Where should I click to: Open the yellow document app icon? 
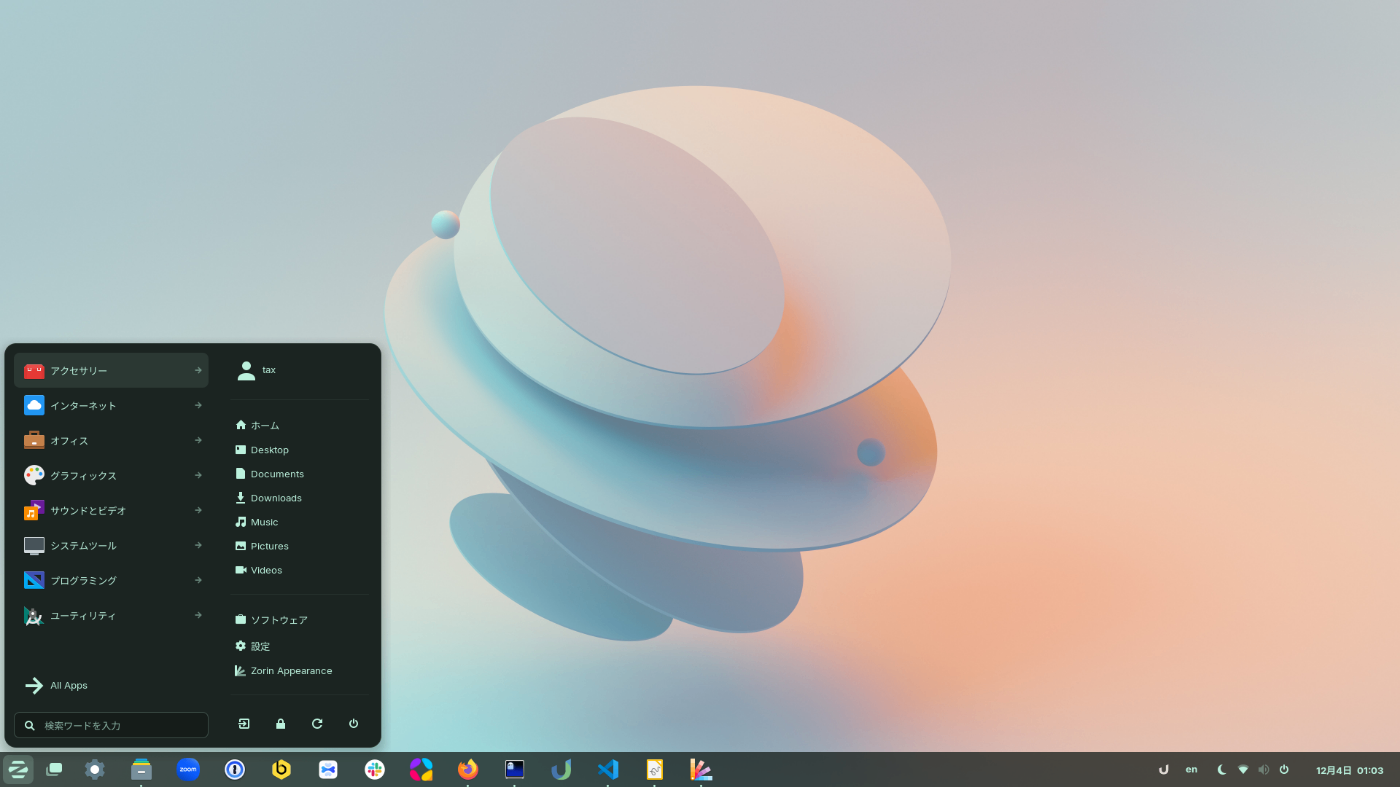pyautogui.click(x=654, y=769)
